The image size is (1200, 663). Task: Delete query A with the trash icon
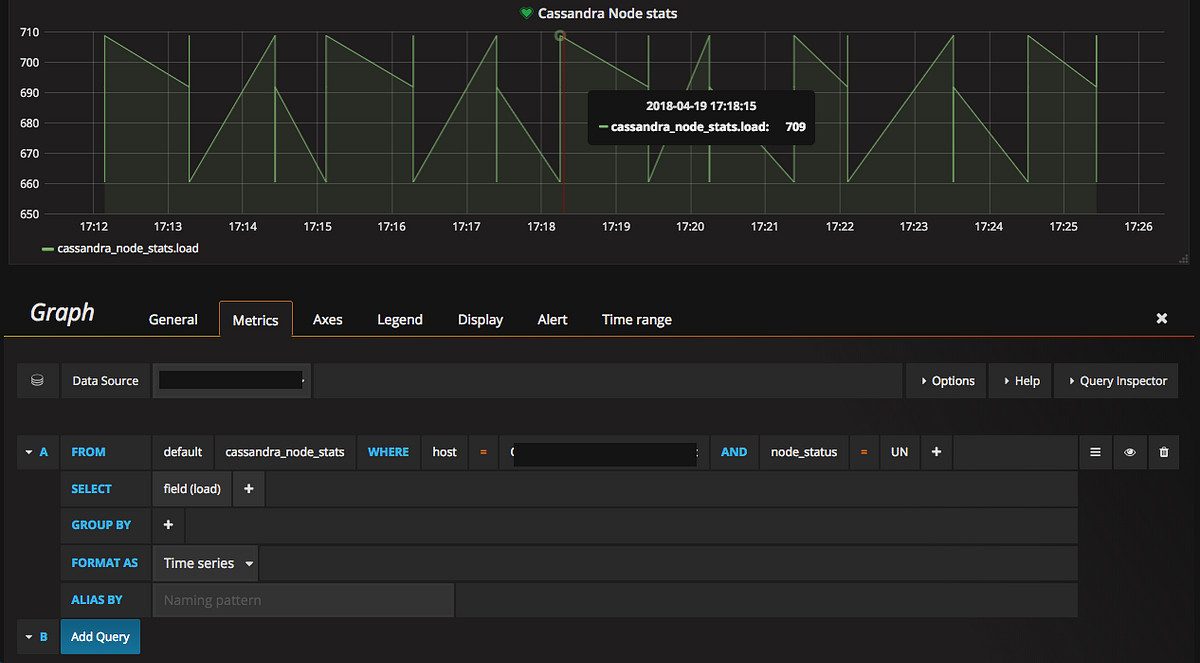[x=1163, y=452]
